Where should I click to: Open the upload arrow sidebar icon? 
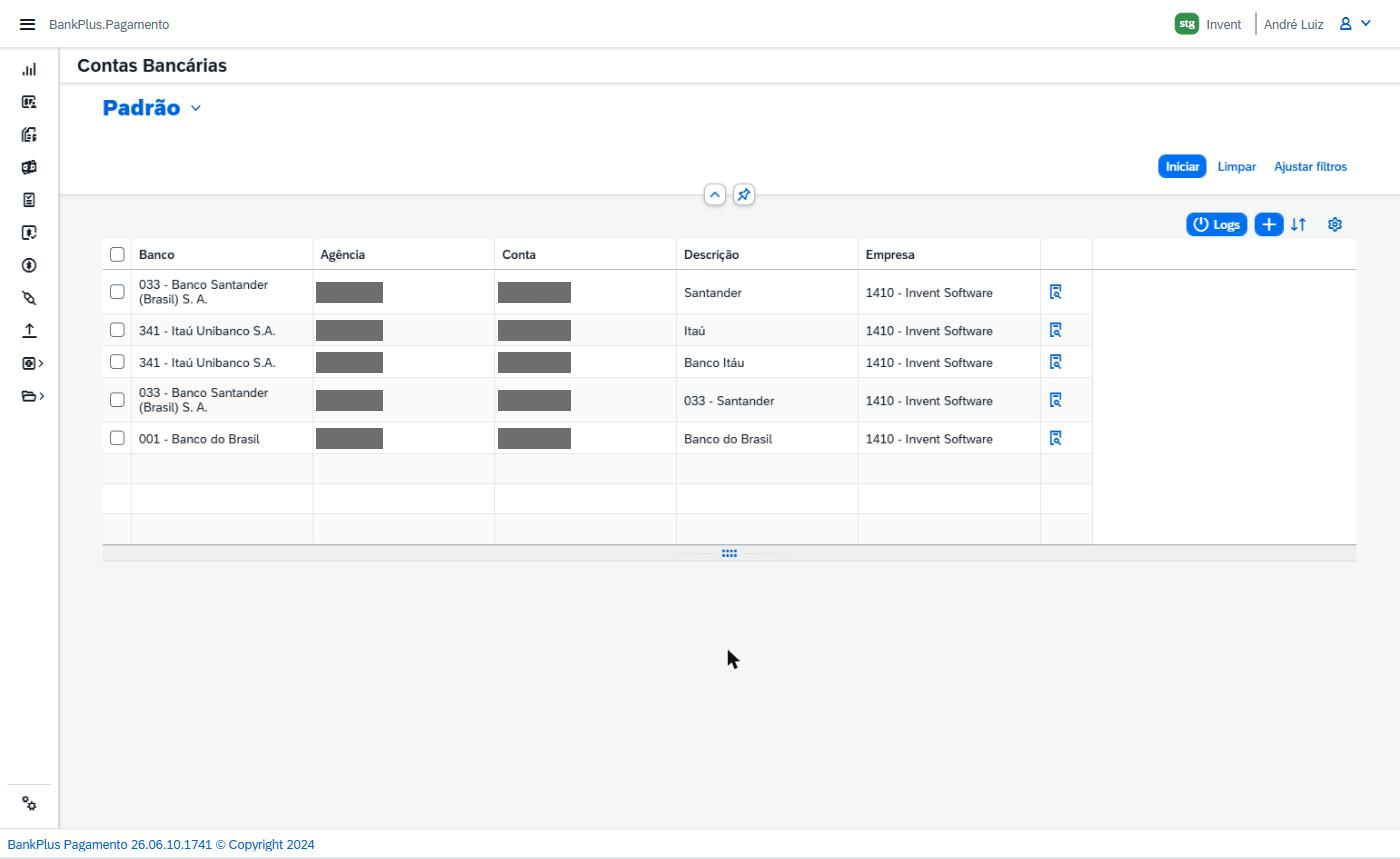[29, 331]
